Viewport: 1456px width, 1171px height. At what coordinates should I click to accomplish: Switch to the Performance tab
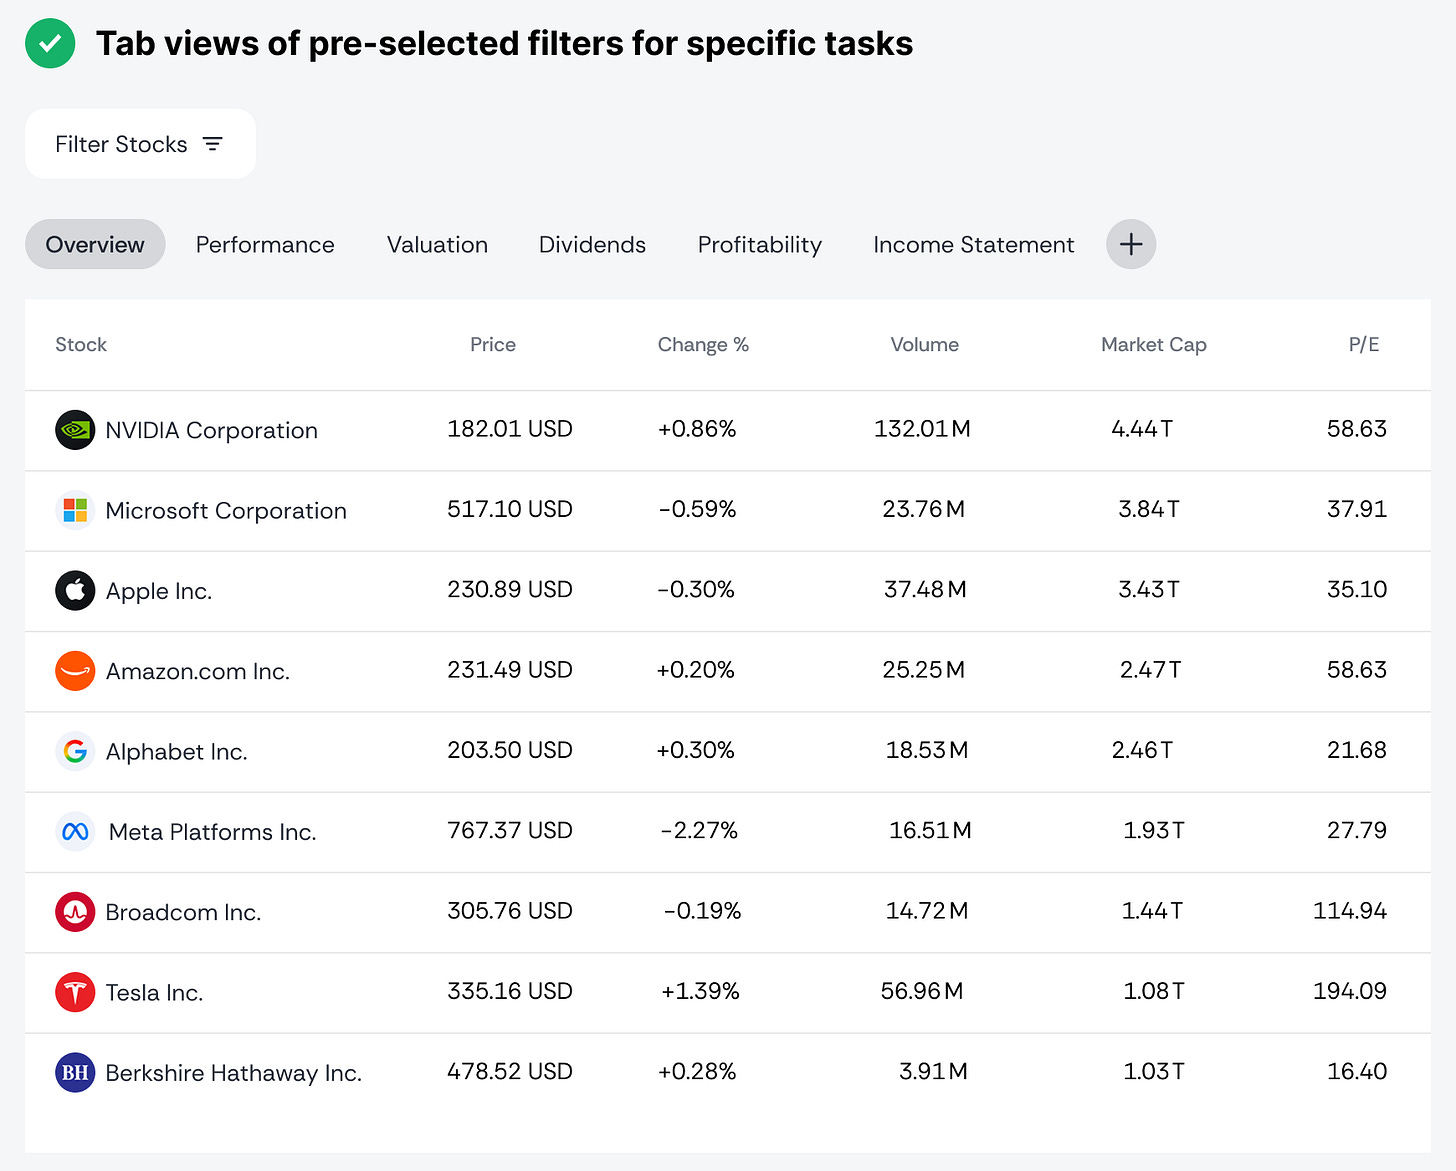pos(265,245)
